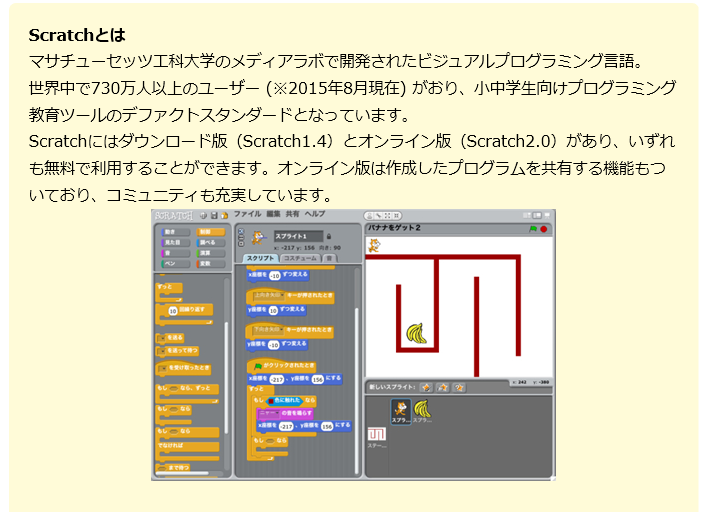Open message dropdown in を受け取ったとき block
The height and width of the screenshot is (512, 712).
click(x=163, y=368)
